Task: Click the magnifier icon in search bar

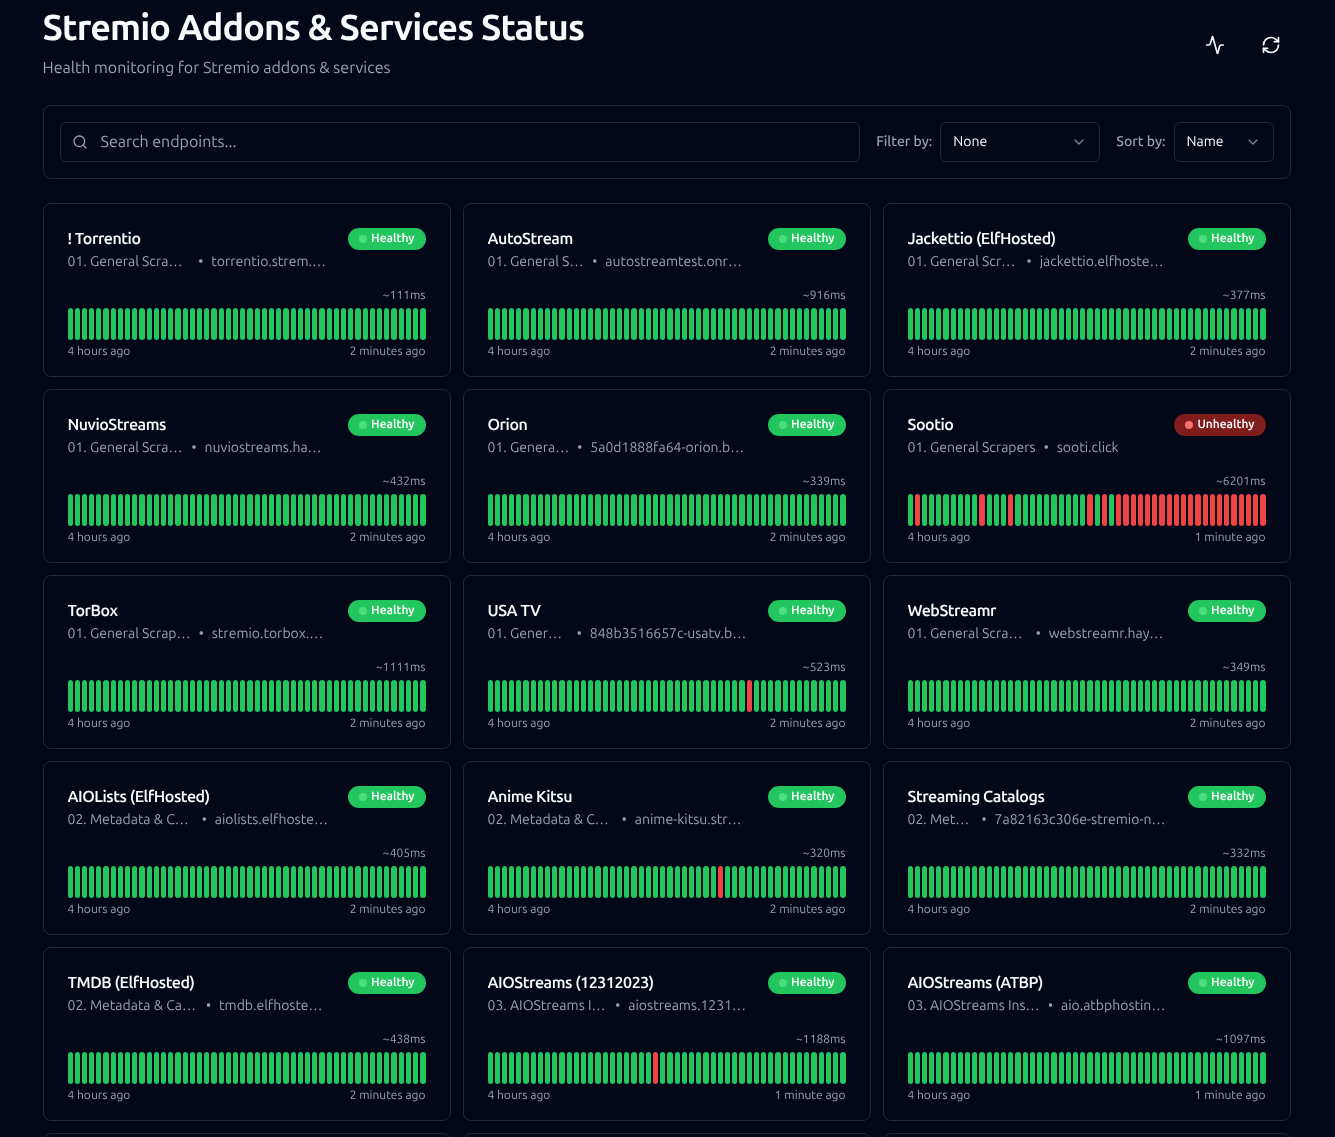Action: (80, 142)
